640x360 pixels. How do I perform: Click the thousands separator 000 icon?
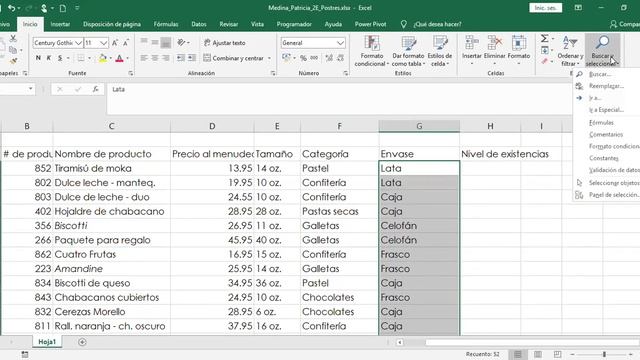tap(314, 58)
